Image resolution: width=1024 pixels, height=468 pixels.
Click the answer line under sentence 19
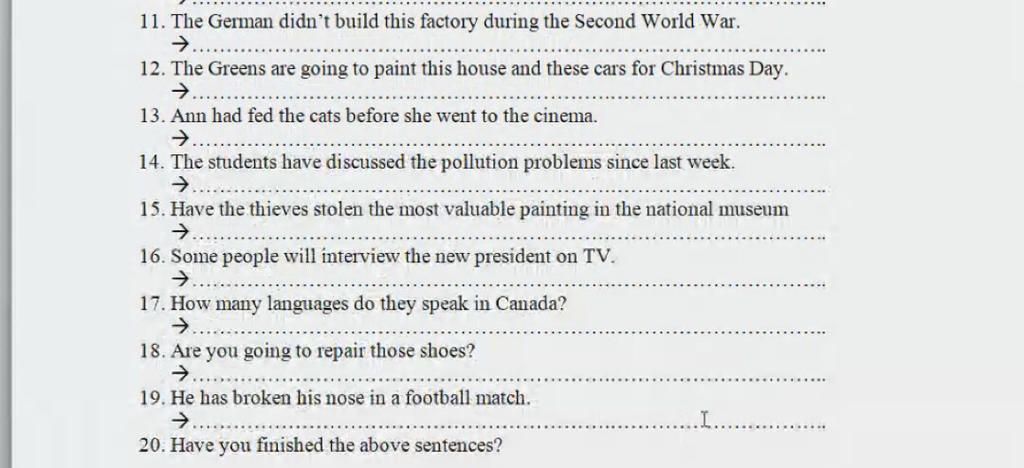510,426
